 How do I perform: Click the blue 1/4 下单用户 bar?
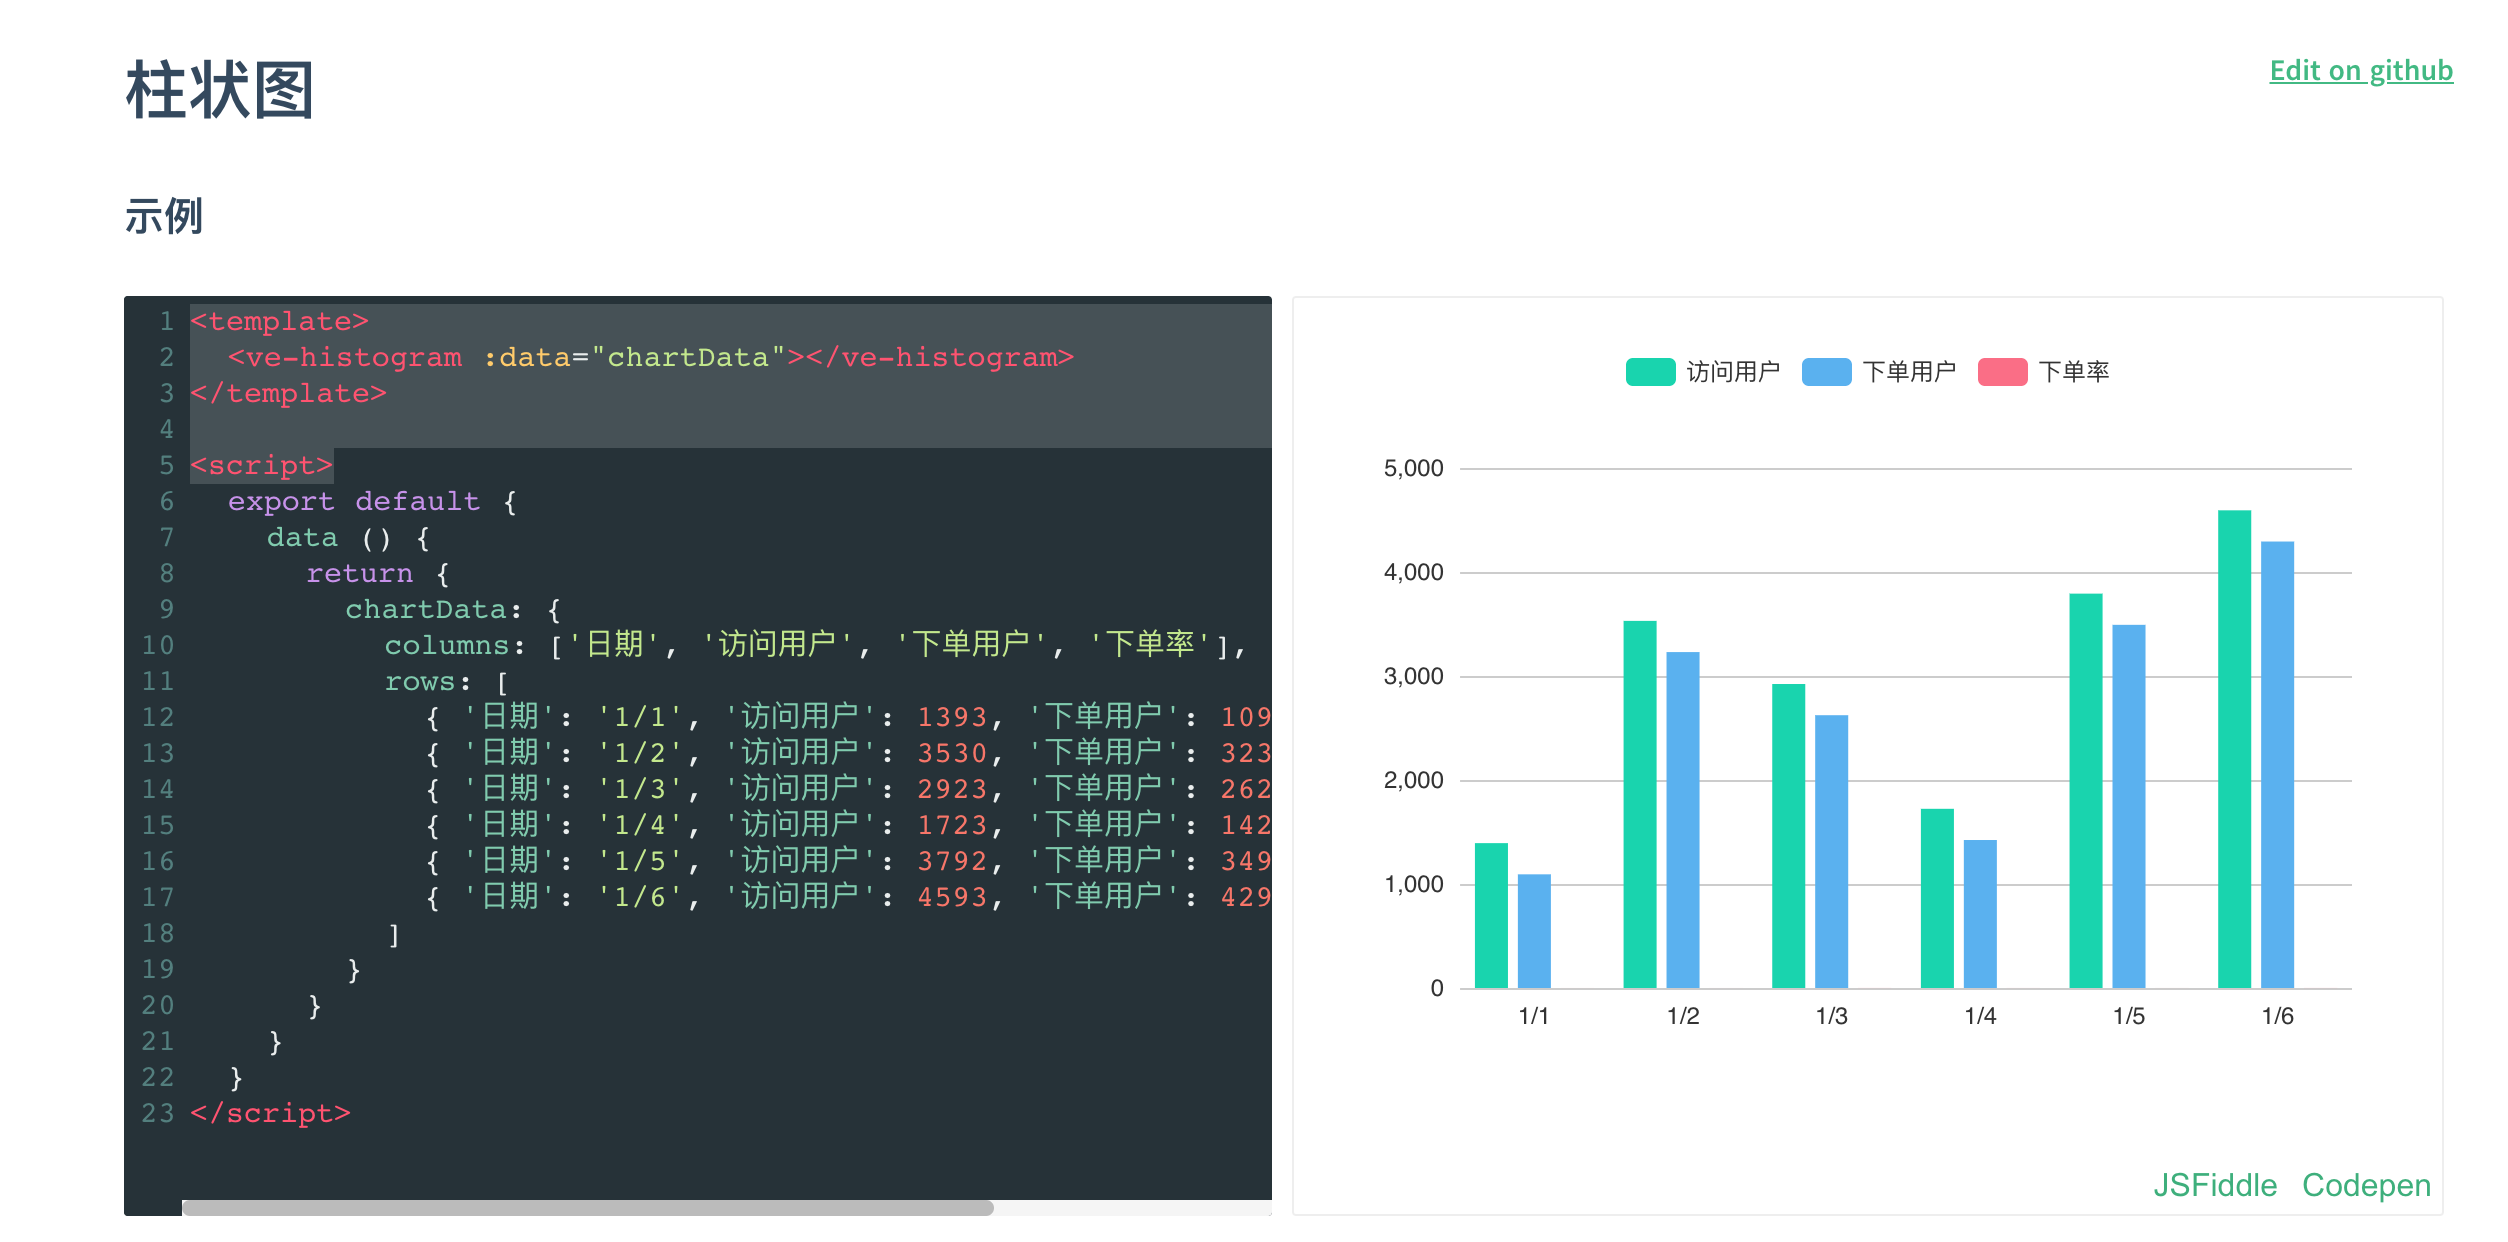(x=1980, y=914)
